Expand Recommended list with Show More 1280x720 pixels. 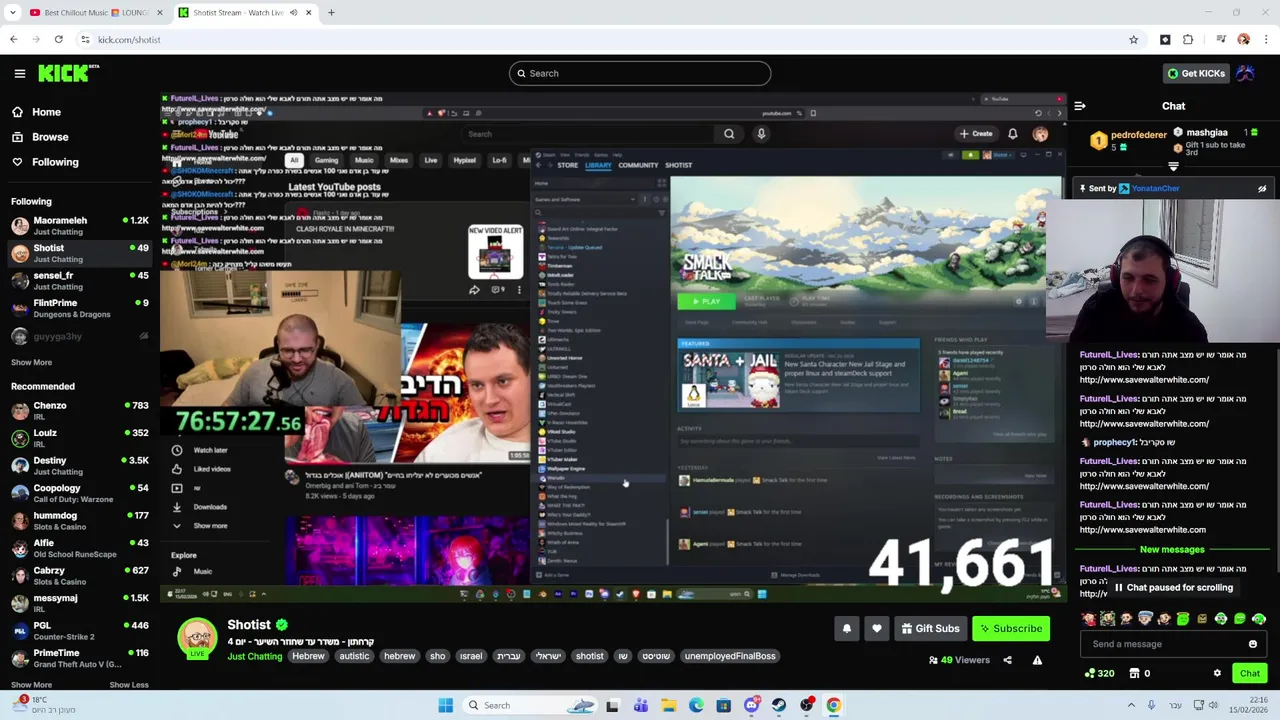pos(31,685)
